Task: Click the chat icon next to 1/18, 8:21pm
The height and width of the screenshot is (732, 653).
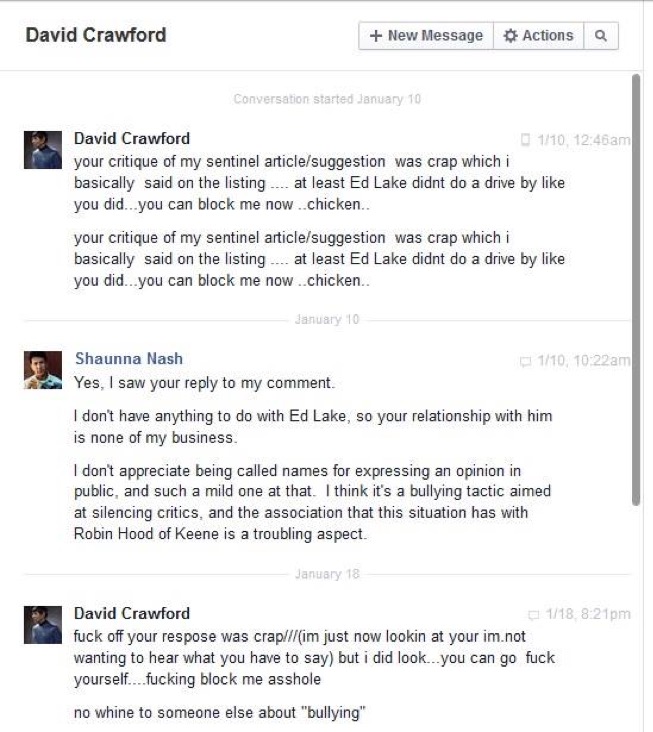Action: tap(534, 615)
